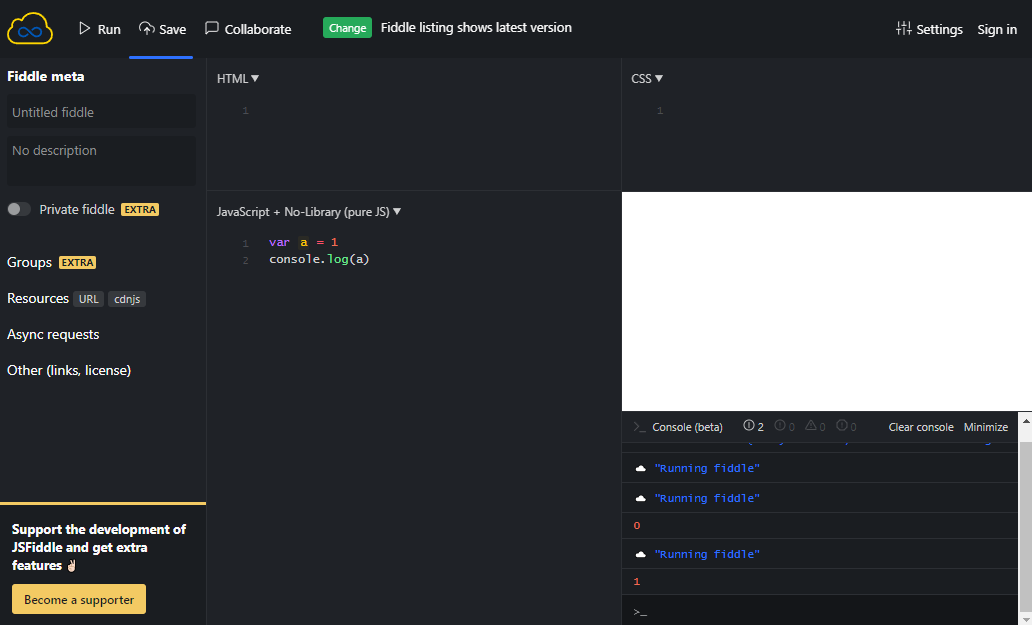Click the white result preview pane
Viewport: 1032px width, 625px height.
pyautogui.click(x=827, y=301)
